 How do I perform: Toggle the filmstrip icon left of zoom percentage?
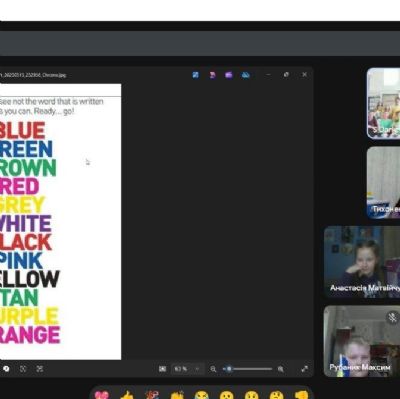[x=162, y=369]
